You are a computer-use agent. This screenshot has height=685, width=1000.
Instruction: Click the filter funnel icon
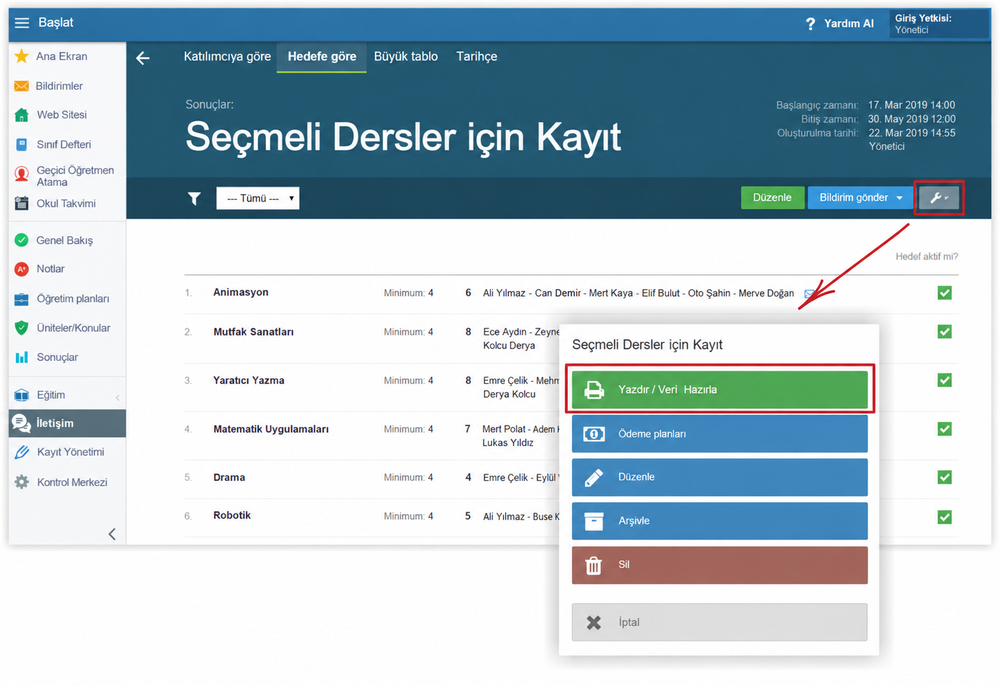click(195, 198)
